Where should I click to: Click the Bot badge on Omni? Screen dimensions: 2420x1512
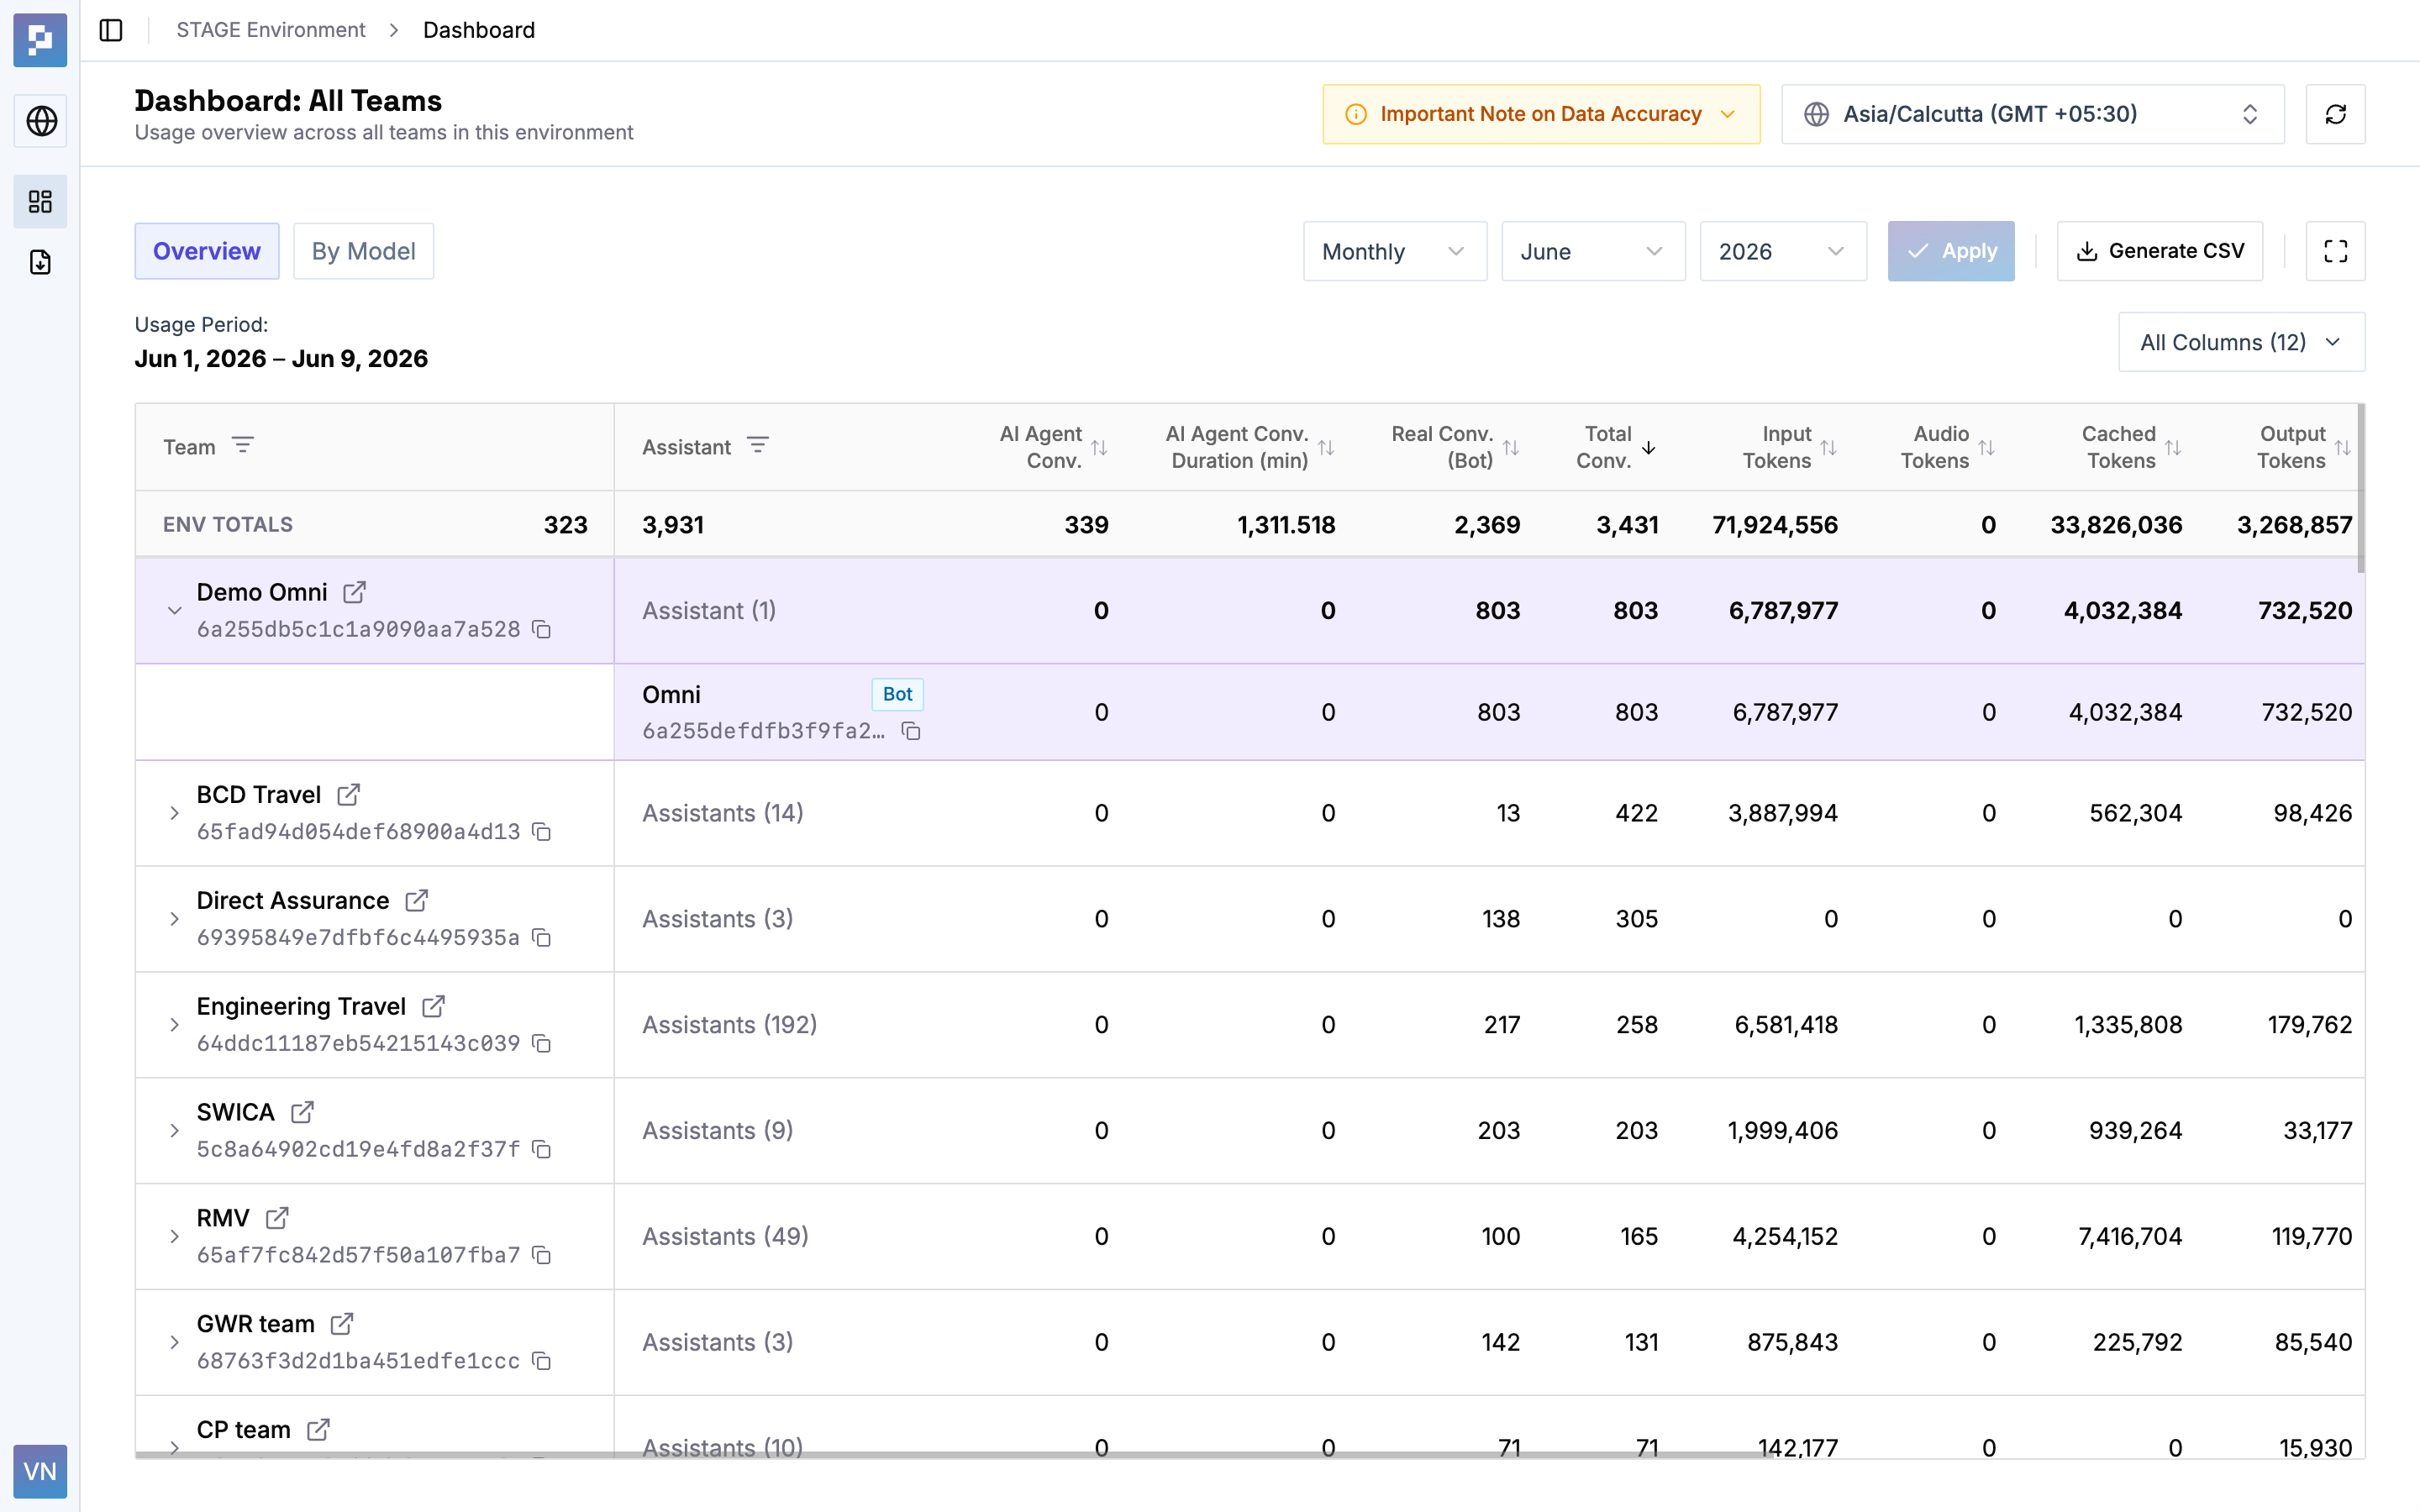[x=897, y=694]
